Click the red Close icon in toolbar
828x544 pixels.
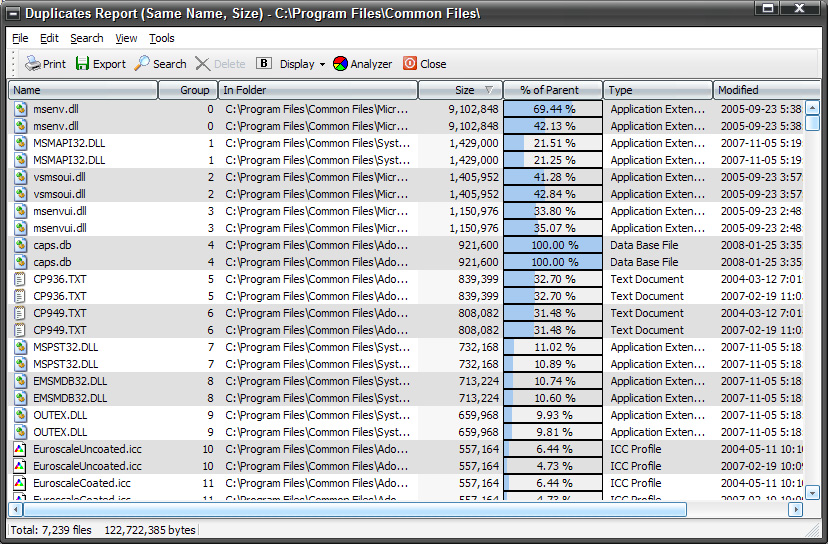point(410,64)
